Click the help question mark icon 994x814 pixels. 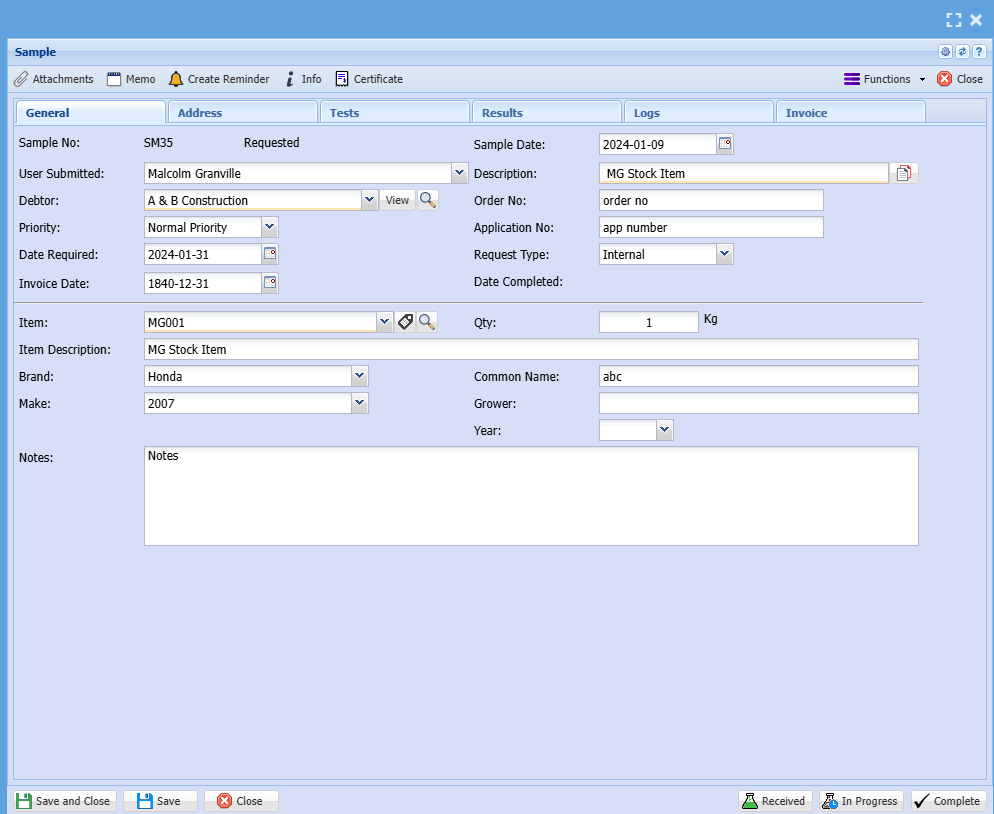[979, 52]
